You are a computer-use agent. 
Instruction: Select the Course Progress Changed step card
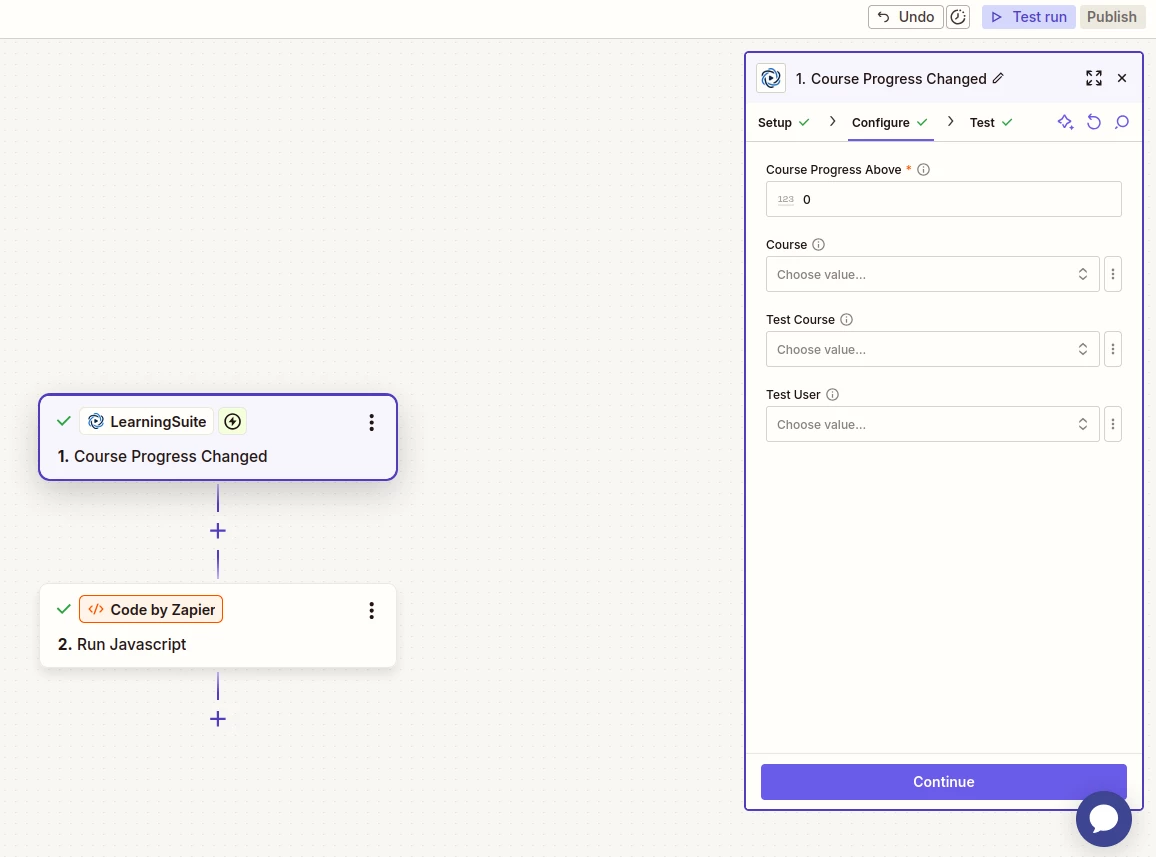pyautogui.click(x=218, y=437)
